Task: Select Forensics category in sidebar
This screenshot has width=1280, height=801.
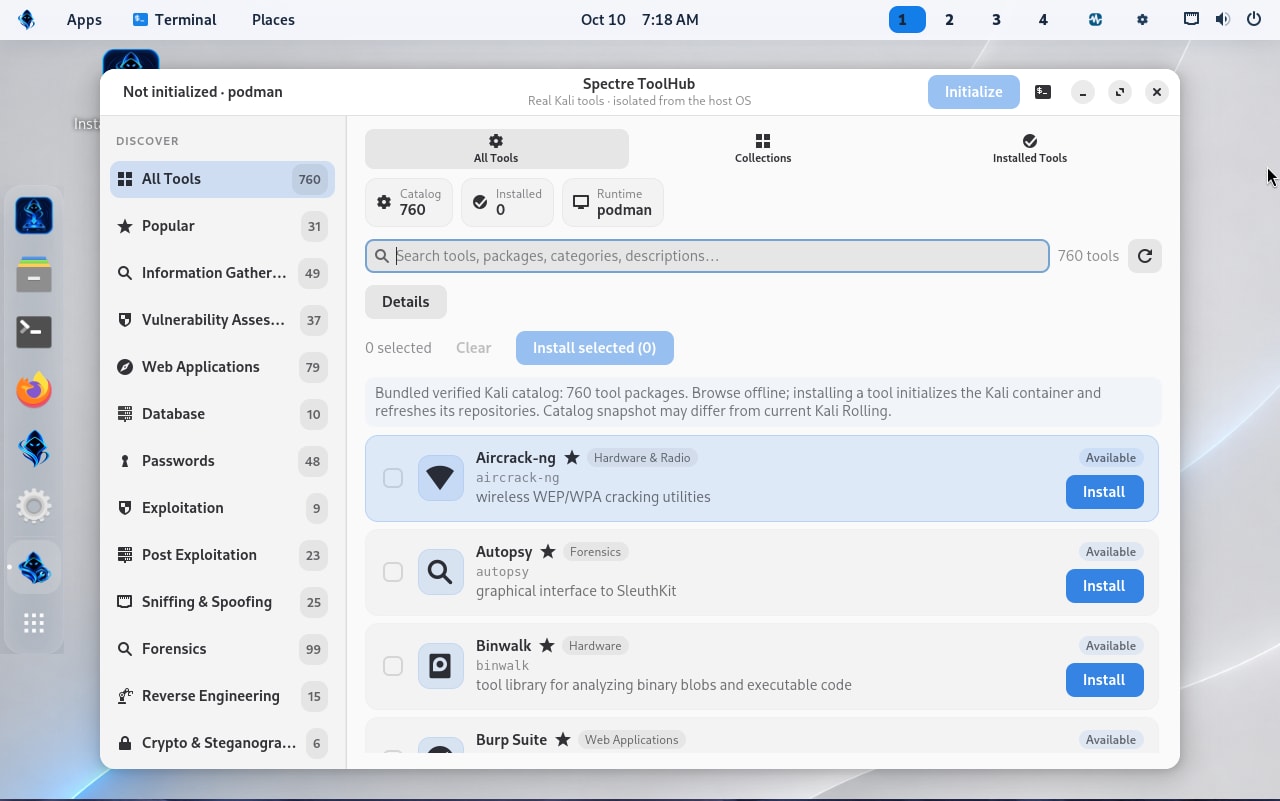Action: click(x=222, y=649)
